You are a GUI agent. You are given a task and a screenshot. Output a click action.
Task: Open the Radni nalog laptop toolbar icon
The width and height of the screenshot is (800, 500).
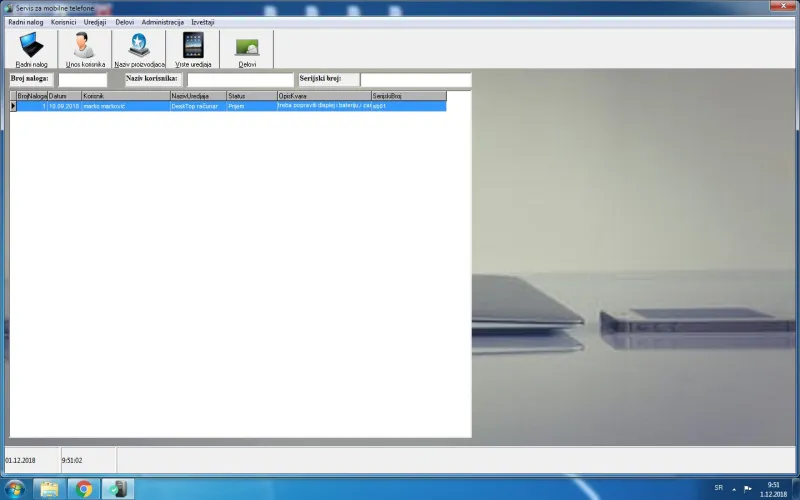[x=31, y=49]
